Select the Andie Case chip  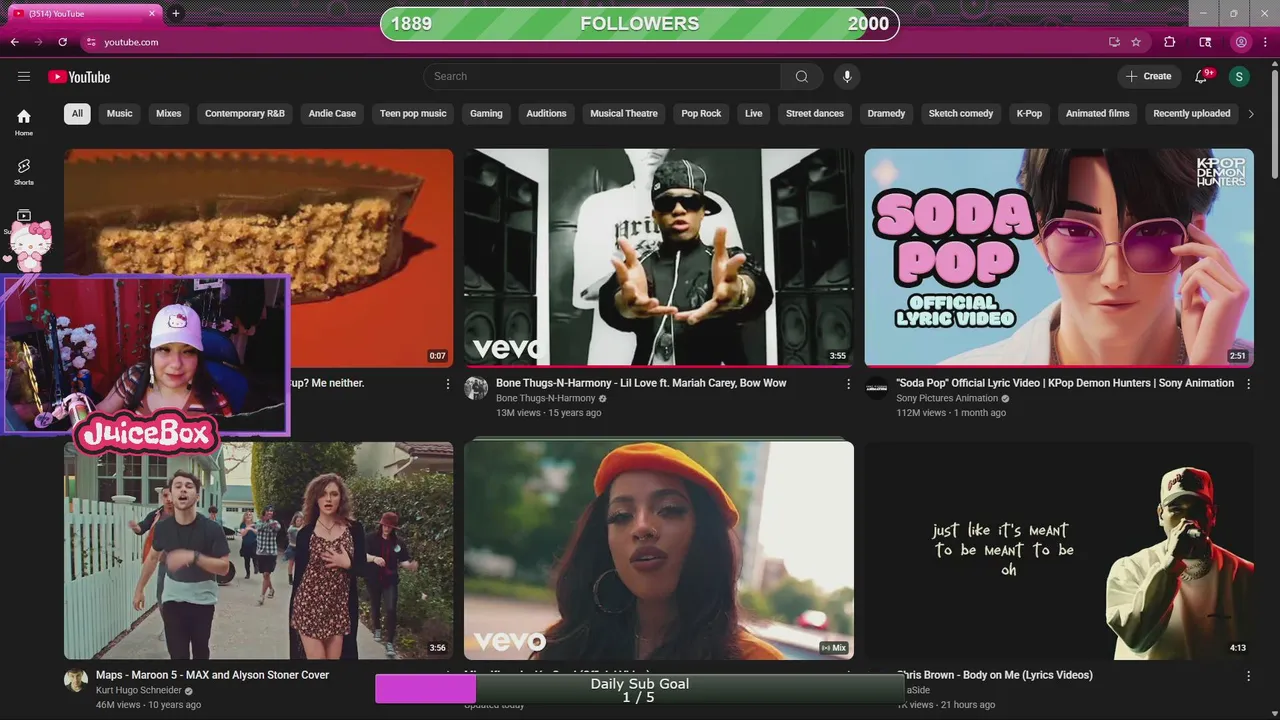click(332, 114)
